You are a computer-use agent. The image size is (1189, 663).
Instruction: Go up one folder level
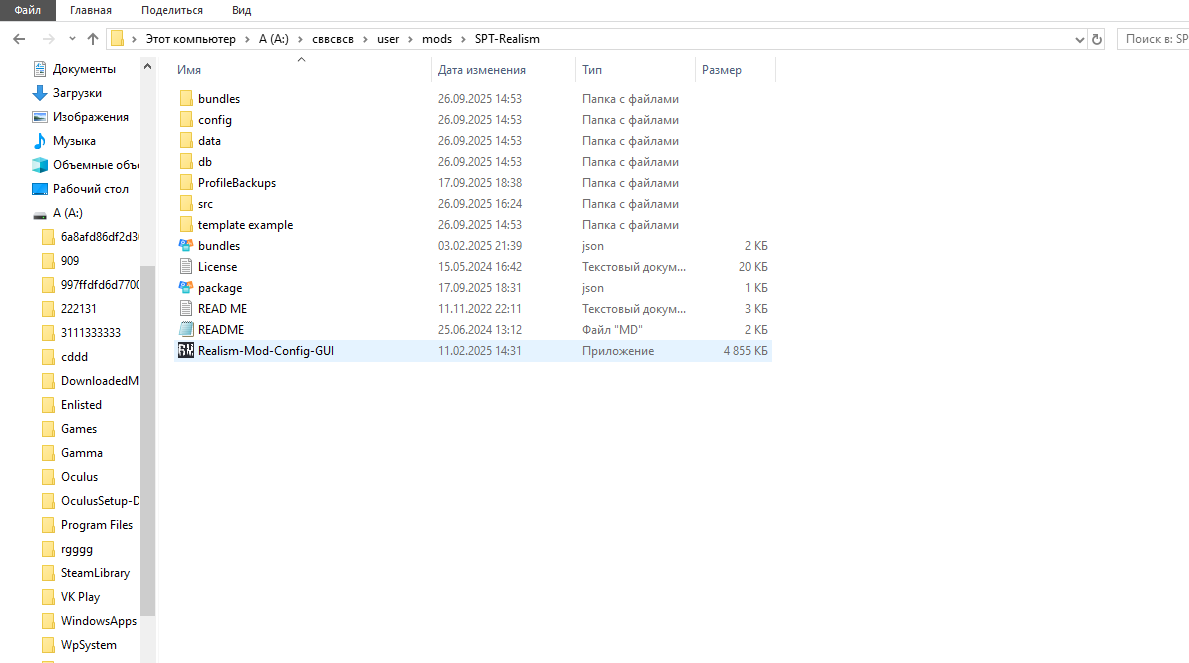click(93, 39)
